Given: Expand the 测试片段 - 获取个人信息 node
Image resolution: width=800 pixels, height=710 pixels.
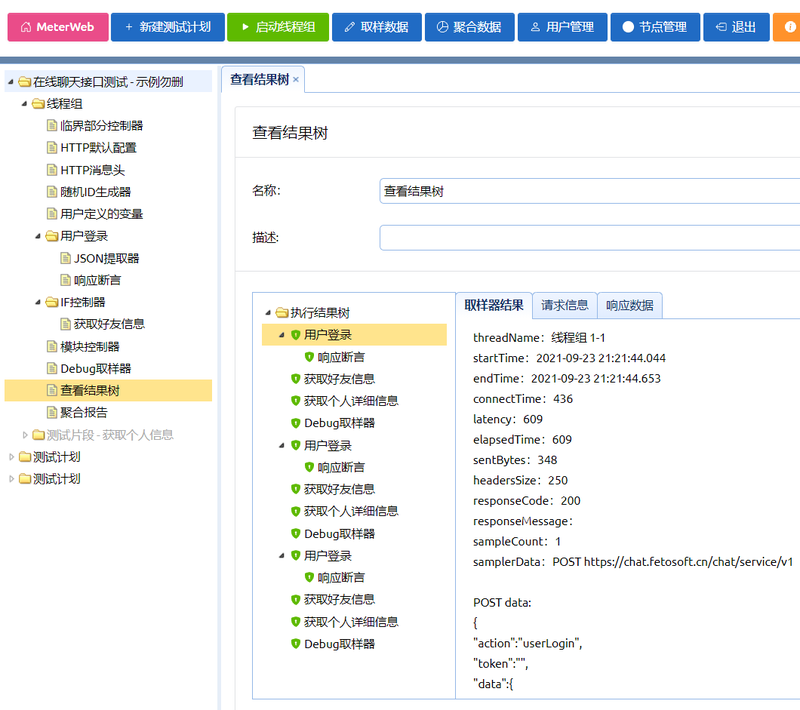Looking at the screenshot, I should 24,435.
